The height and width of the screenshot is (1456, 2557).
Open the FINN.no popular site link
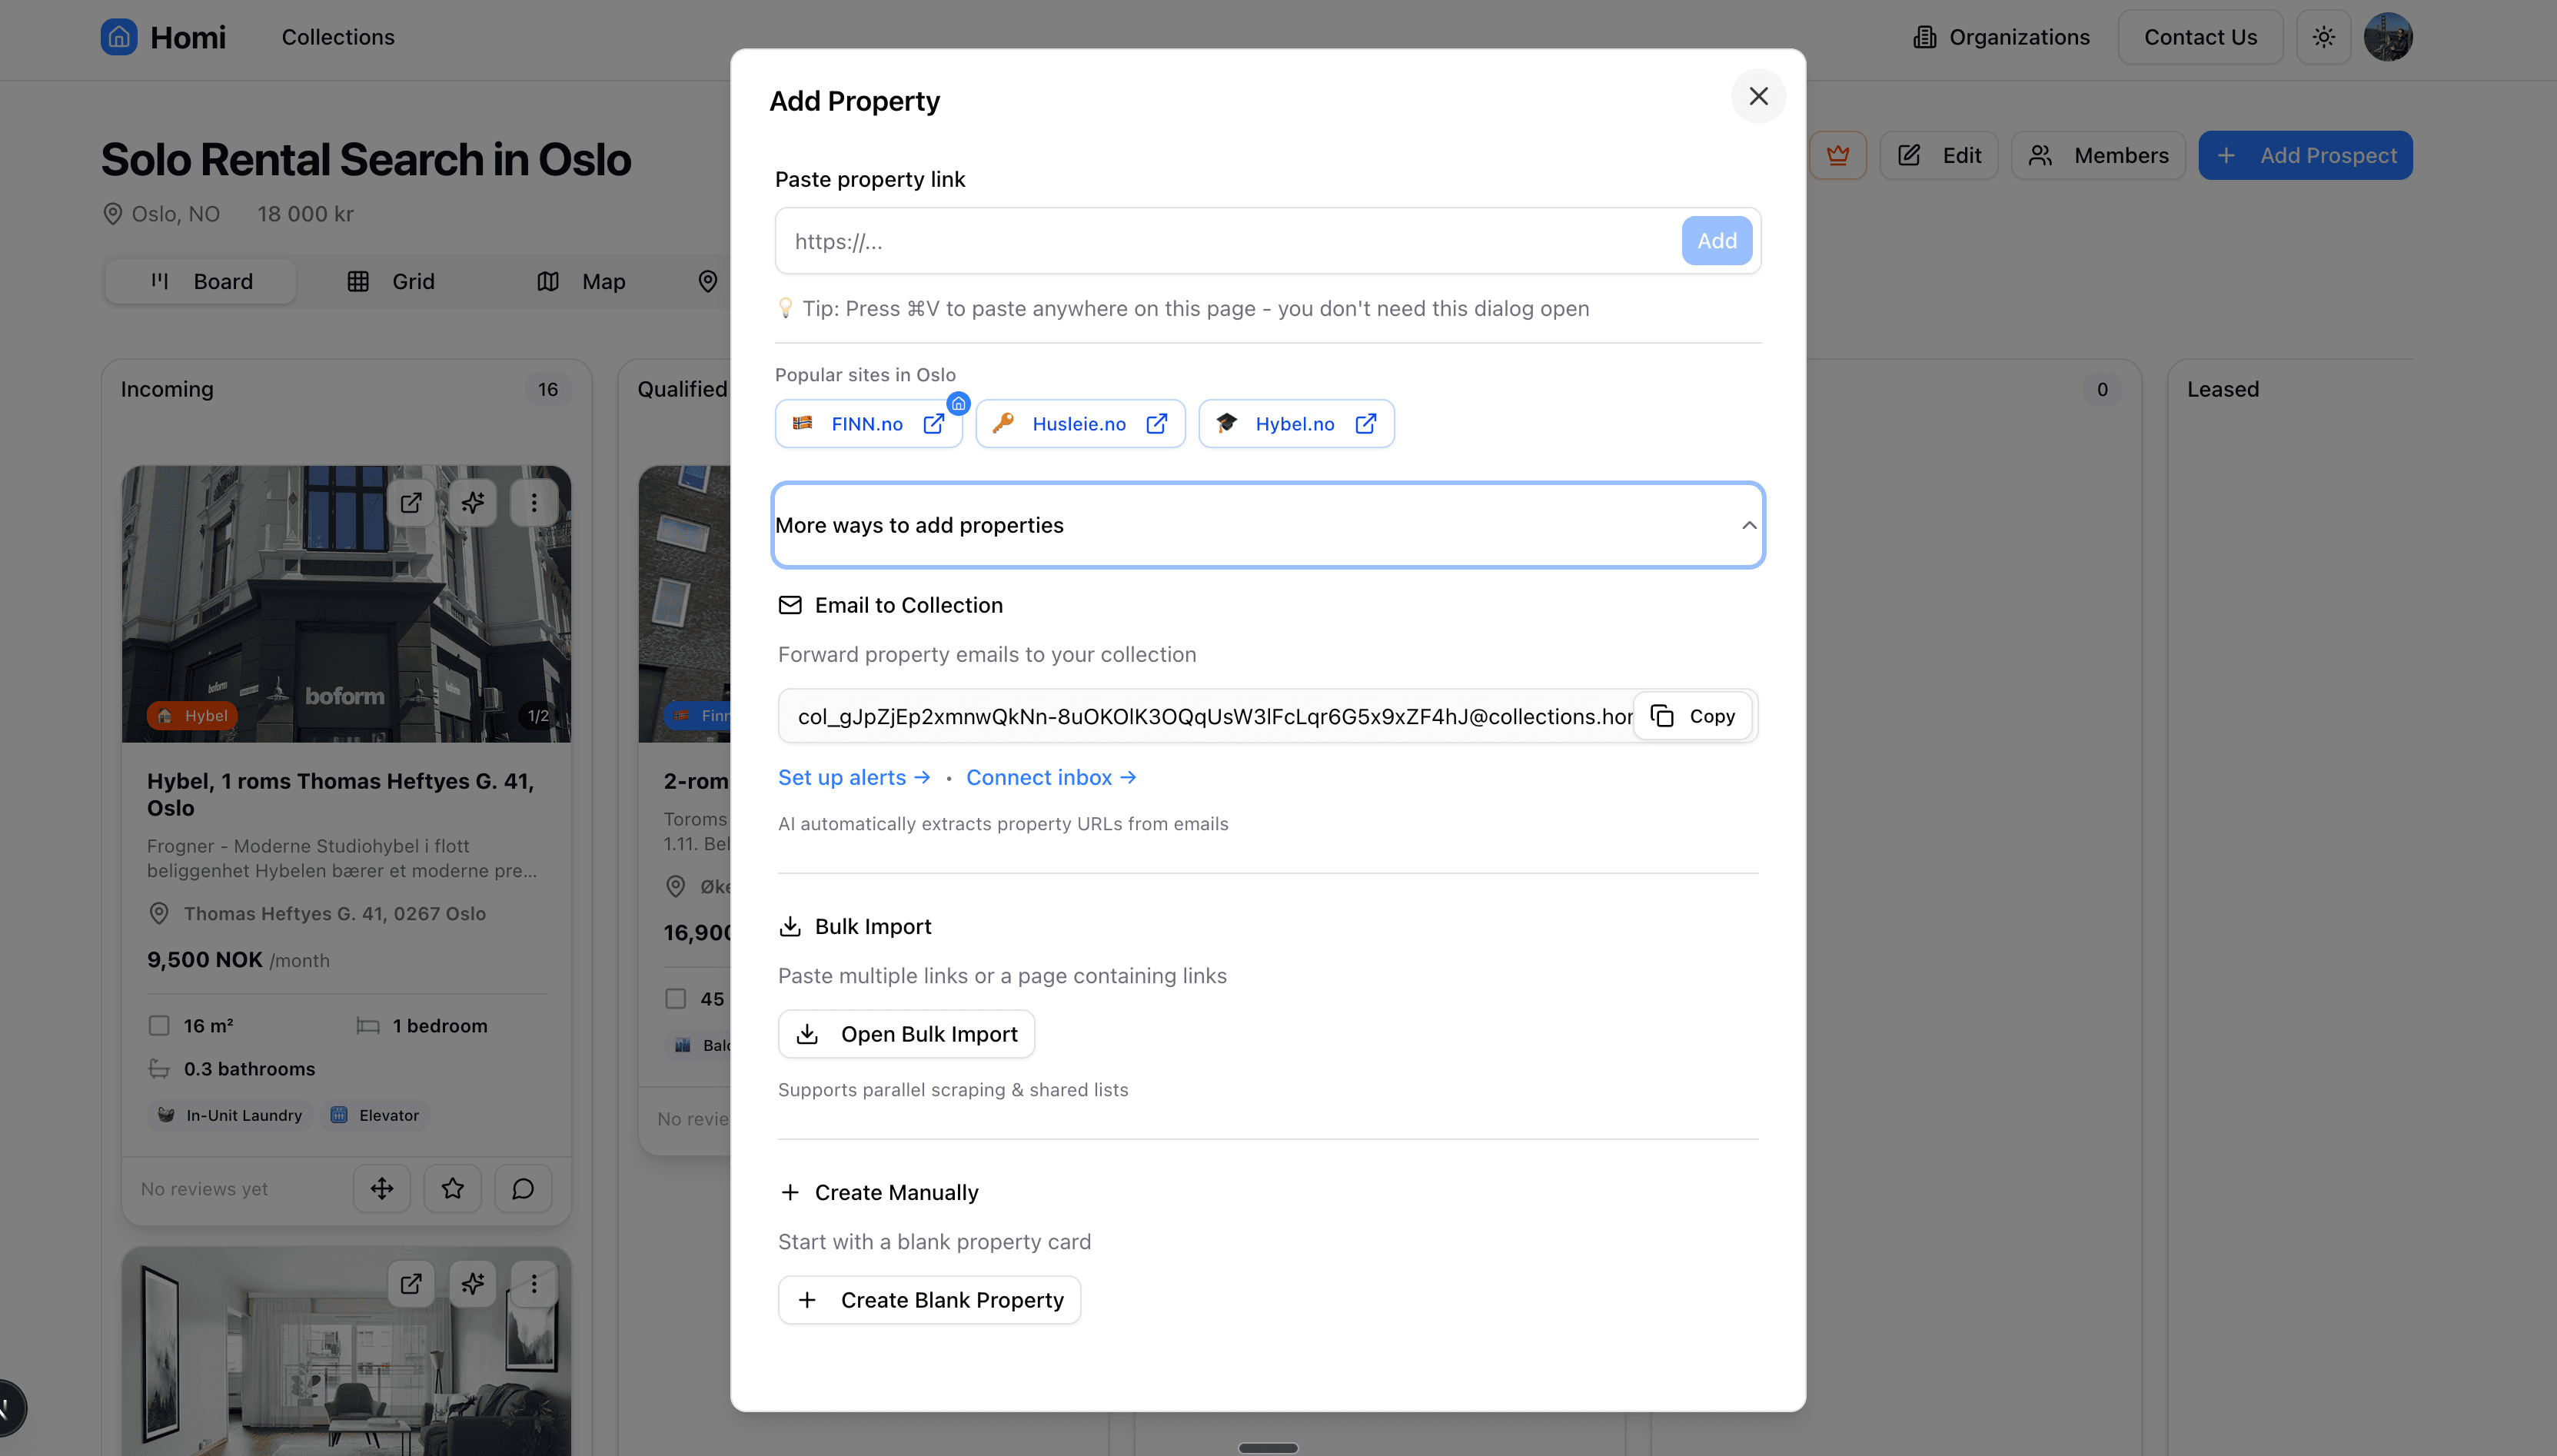point(868,424)
